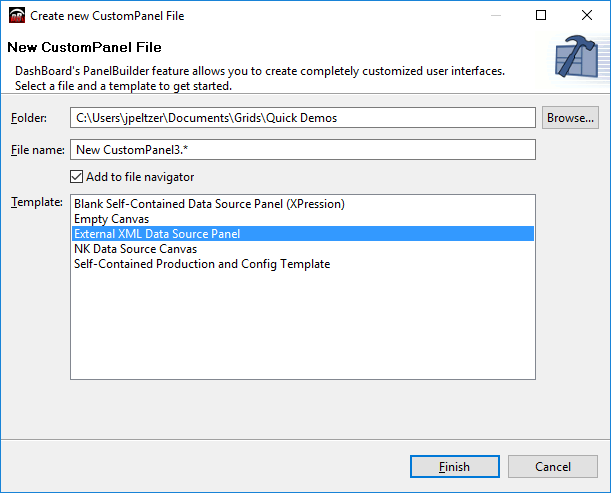
Task: Select the Empty Canvas template
Action: 111,219
